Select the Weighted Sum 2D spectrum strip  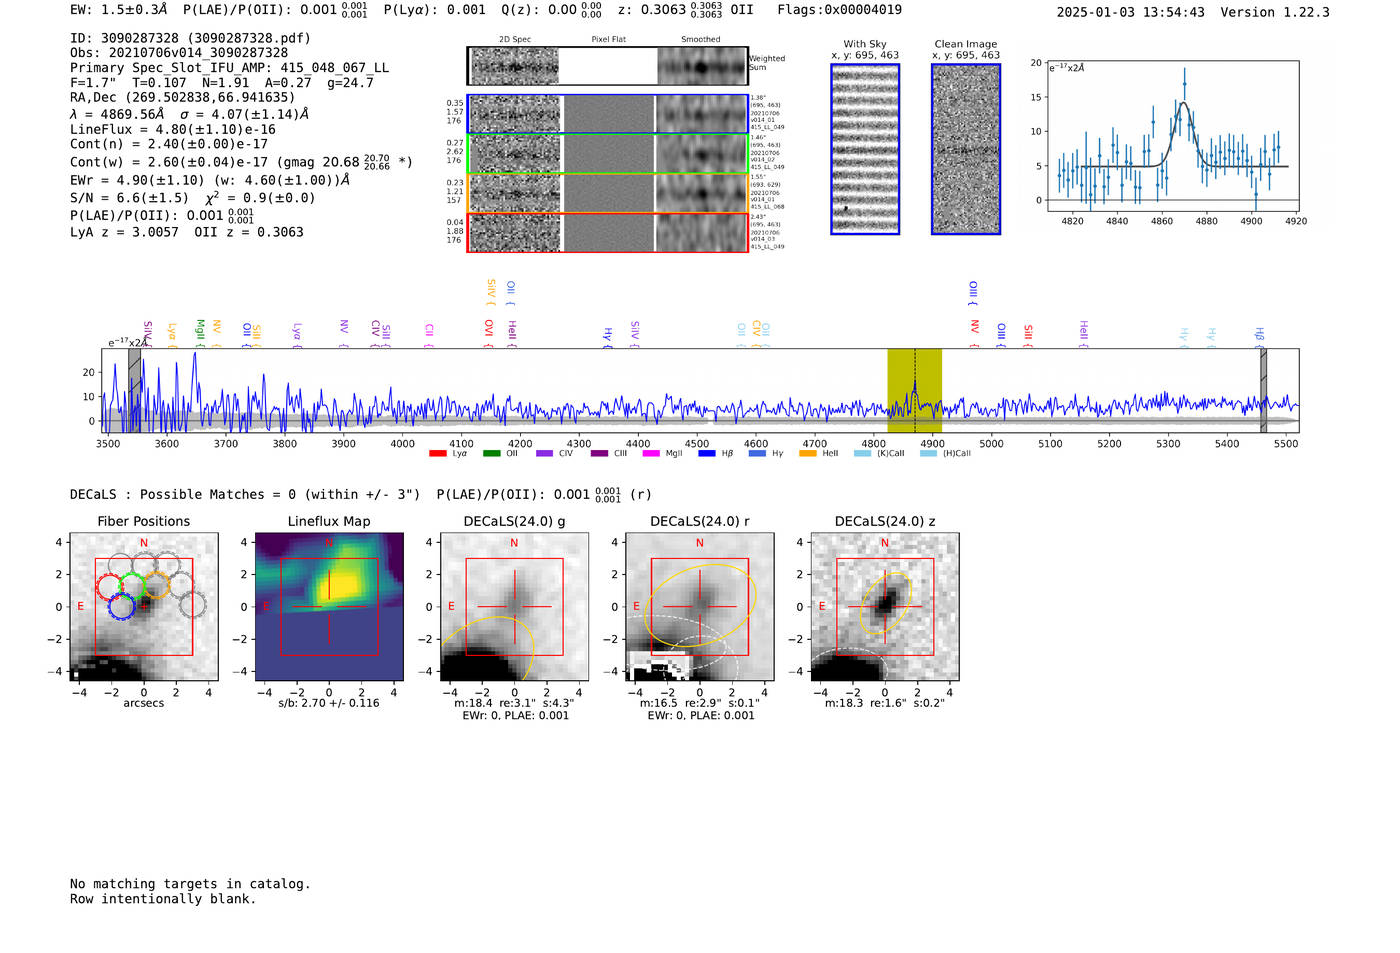[608, 66]
